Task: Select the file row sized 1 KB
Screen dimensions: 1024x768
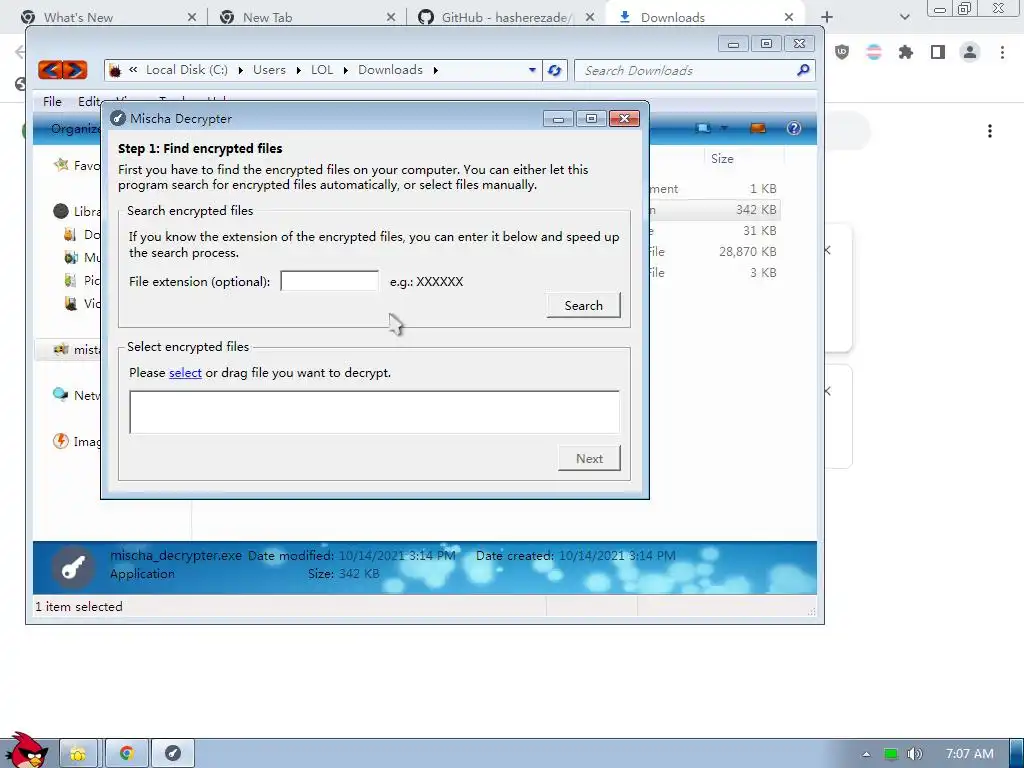Action: click(x=714, y=189)
